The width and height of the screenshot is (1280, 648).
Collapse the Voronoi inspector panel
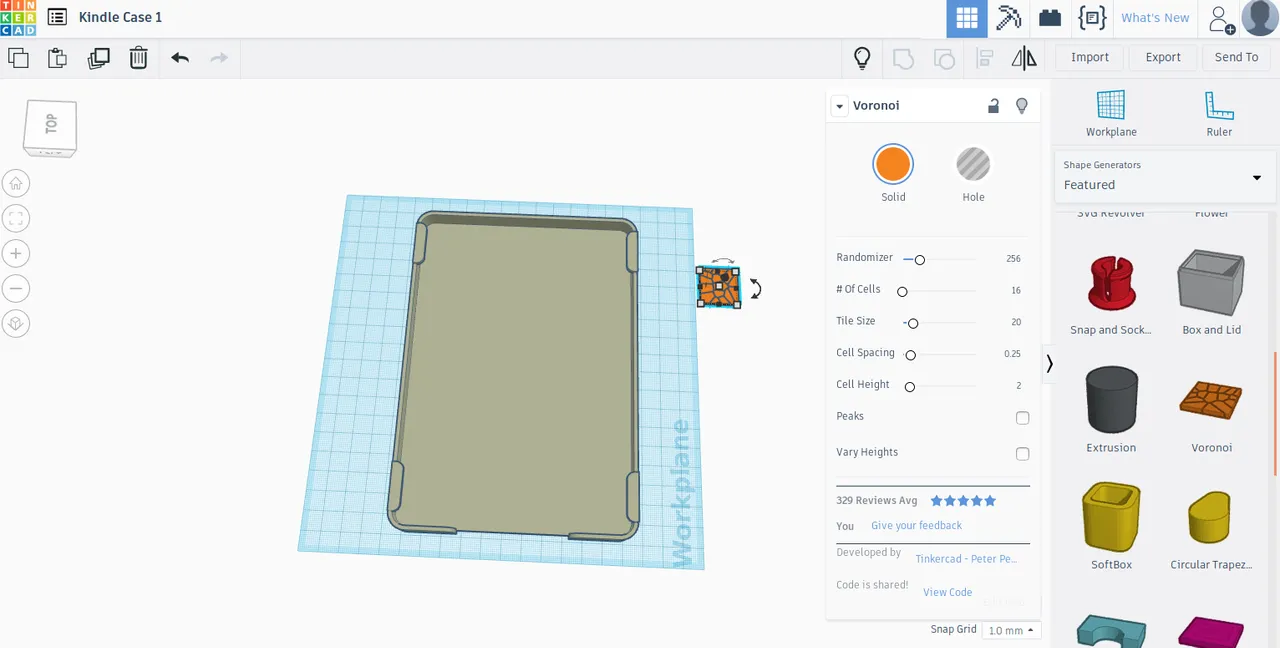click(840, 106)
